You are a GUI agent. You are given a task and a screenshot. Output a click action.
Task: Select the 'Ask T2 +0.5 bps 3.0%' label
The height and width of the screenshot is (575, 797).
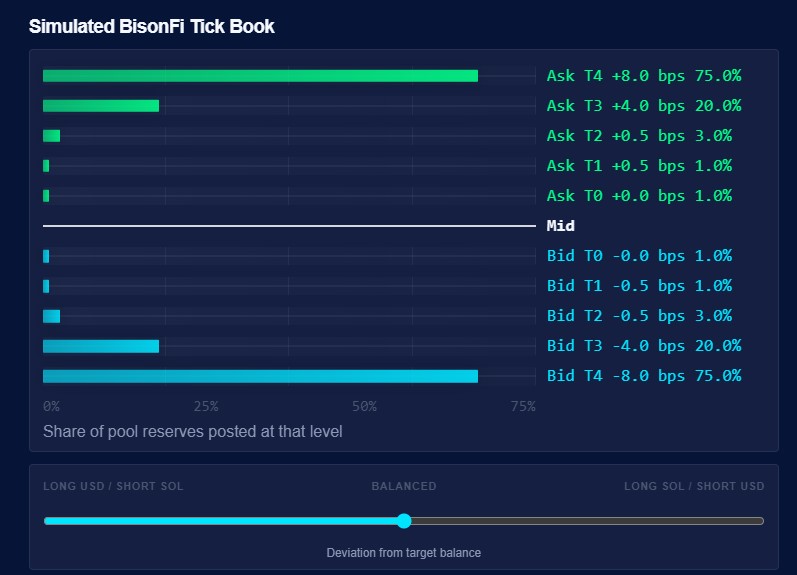(x=639, y=136)
